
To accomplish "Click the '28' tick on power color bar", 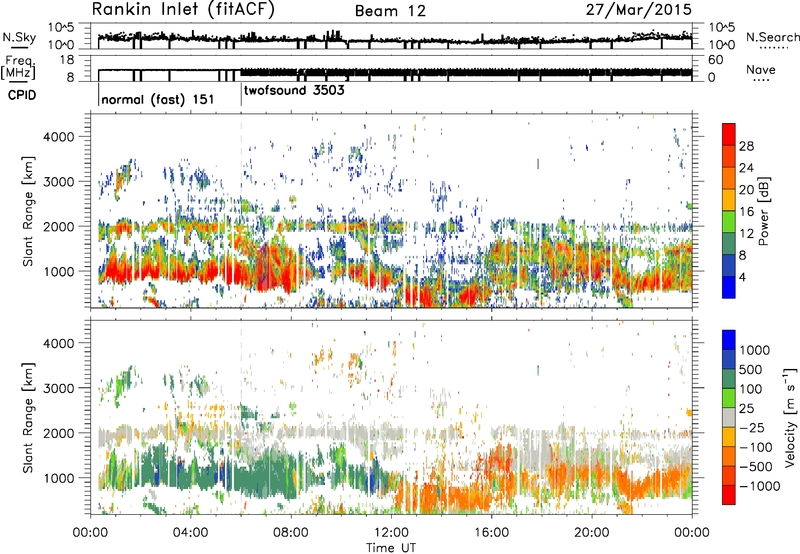I will (x=746, y=146).
